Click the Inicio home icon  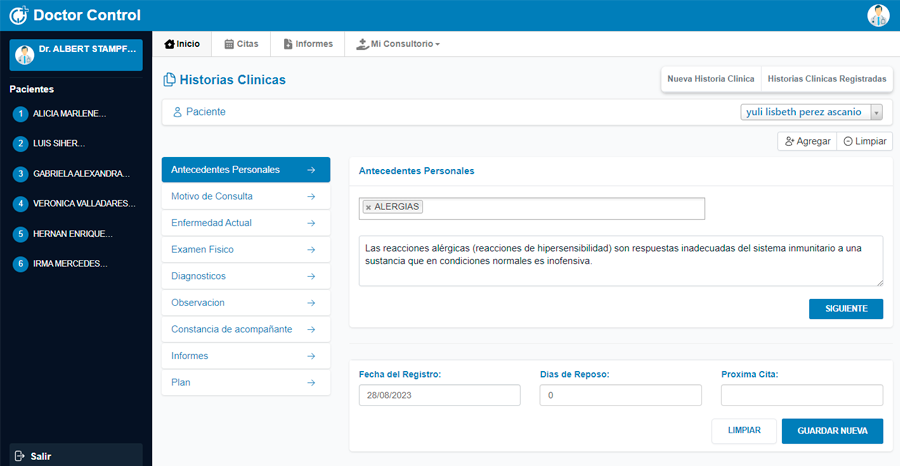[170, 44]
